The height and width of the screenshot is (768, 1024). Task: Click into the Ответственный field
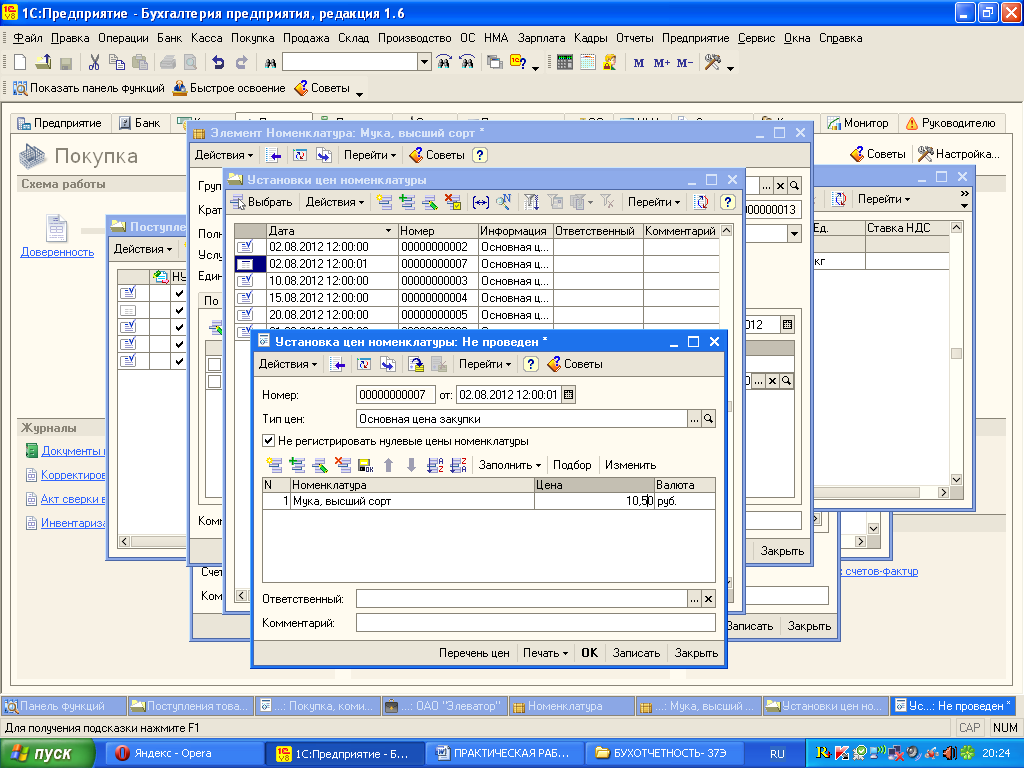coord(521,598)
